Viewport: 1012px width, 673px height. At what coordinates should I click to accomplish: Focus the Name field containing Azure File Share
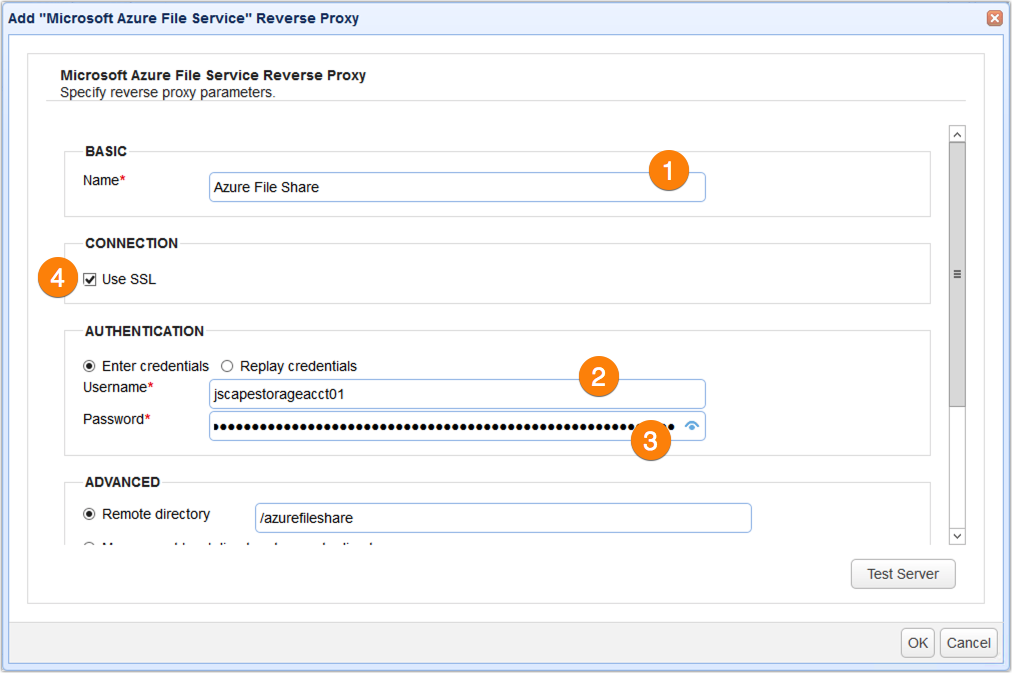coord(420,187)
